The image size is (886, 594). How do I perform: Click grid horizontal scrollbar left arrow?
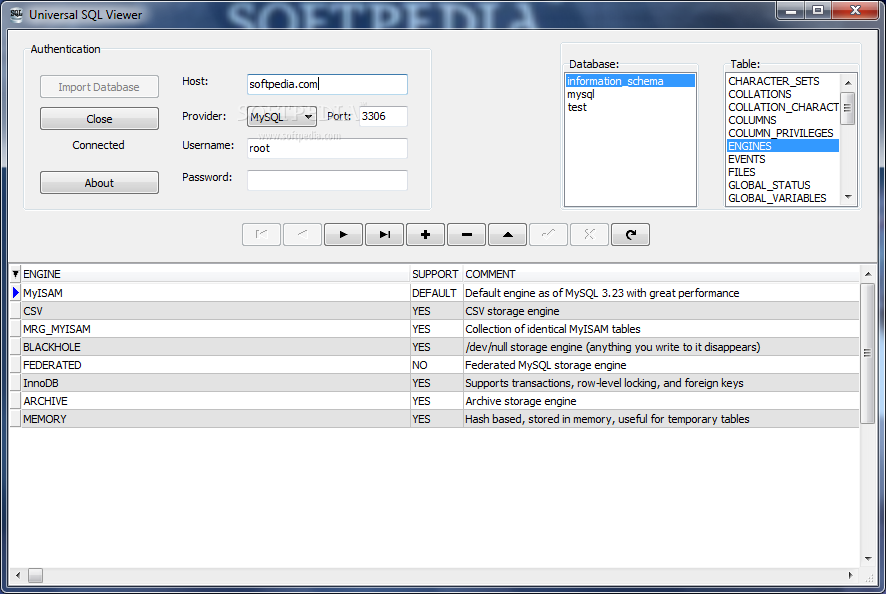coord(18,575)
